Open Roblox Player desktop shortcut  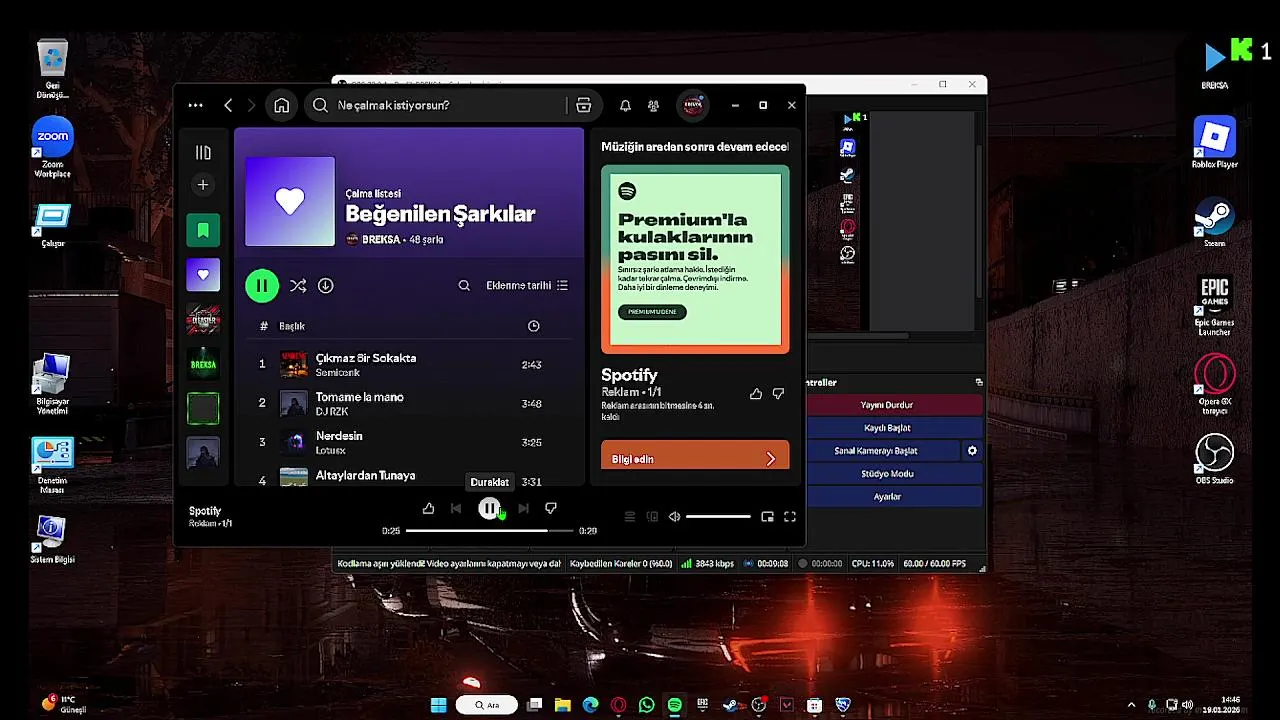[1215, 142]
